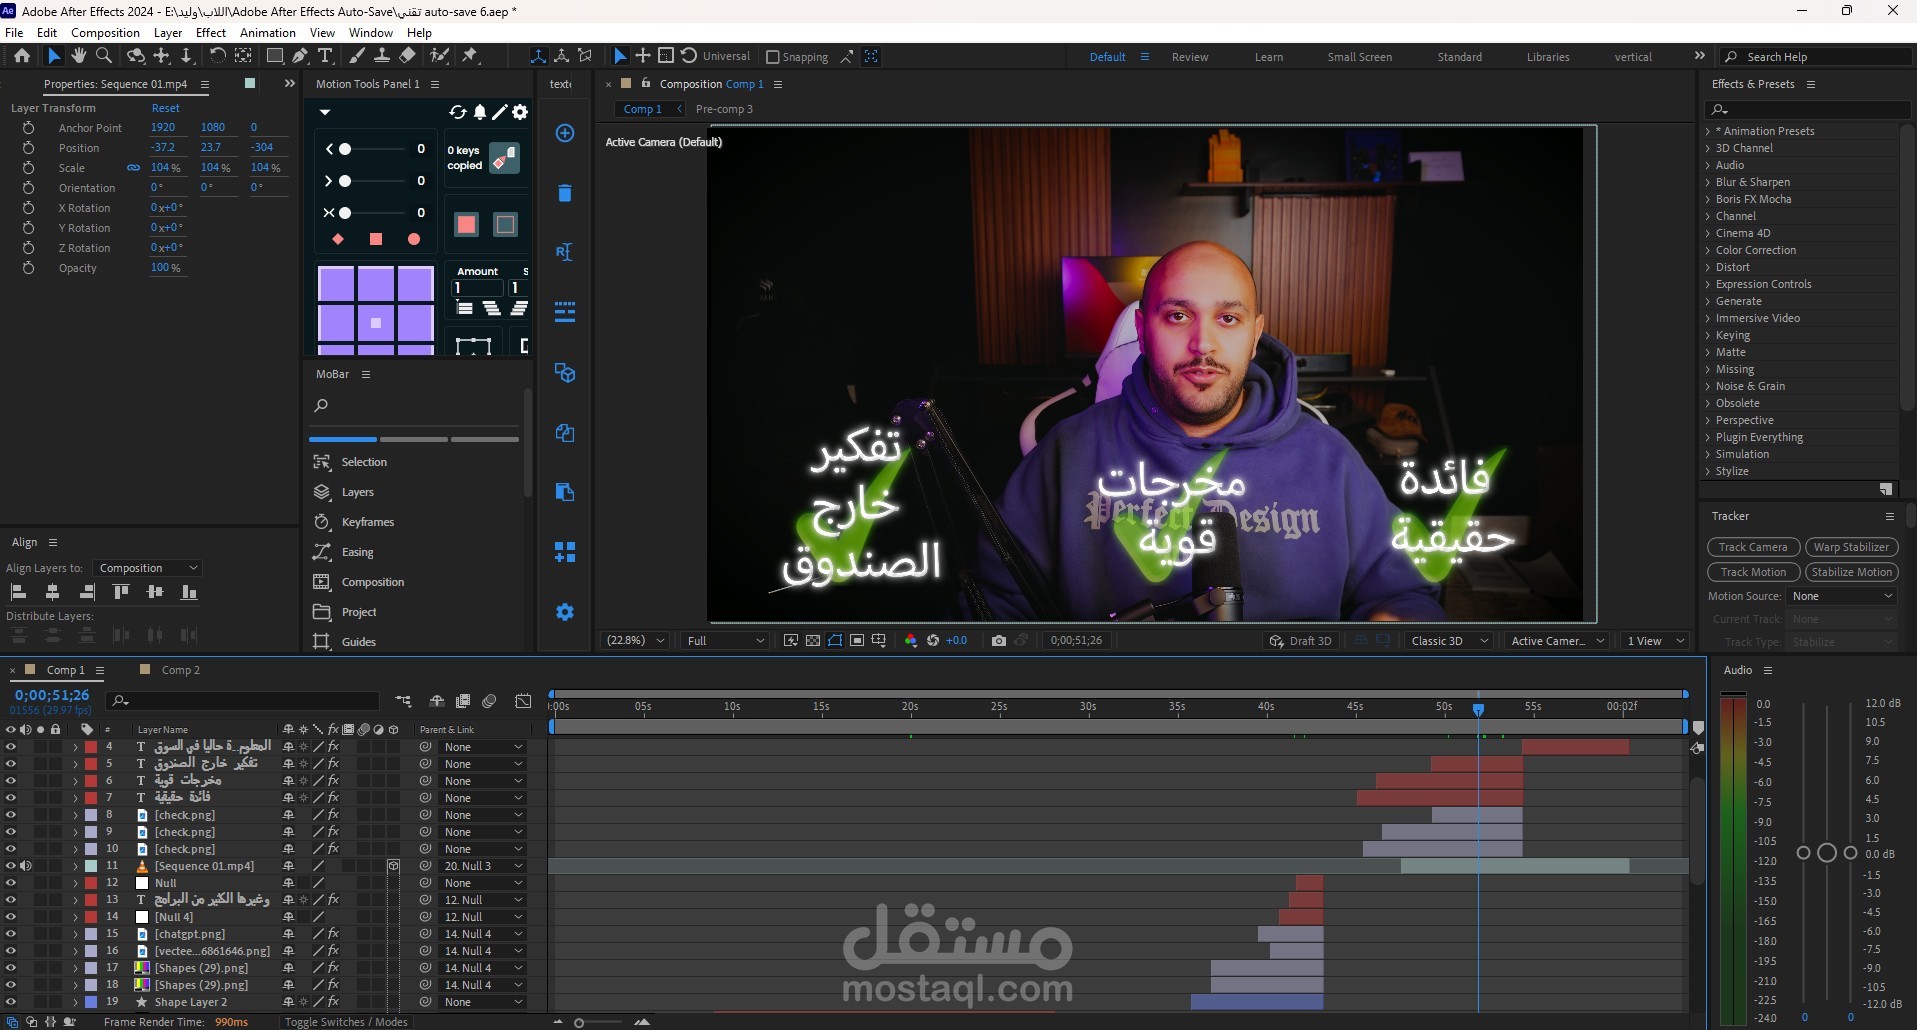Select the Rotation tool
The width and height of the screenshot is (1917, 1030).
click(219, 56)
